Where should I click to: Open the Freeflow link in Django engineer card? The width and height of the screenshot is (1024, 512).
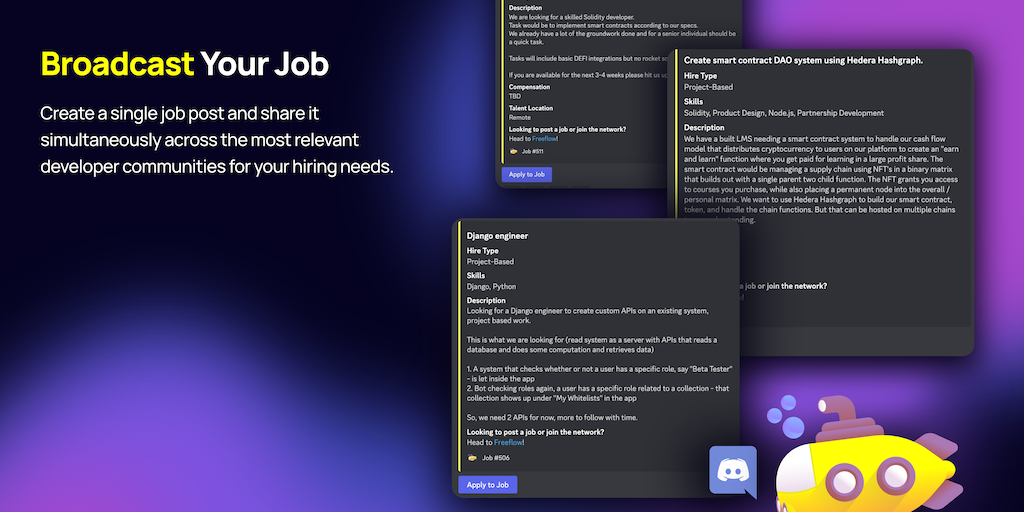click(508, 442)
